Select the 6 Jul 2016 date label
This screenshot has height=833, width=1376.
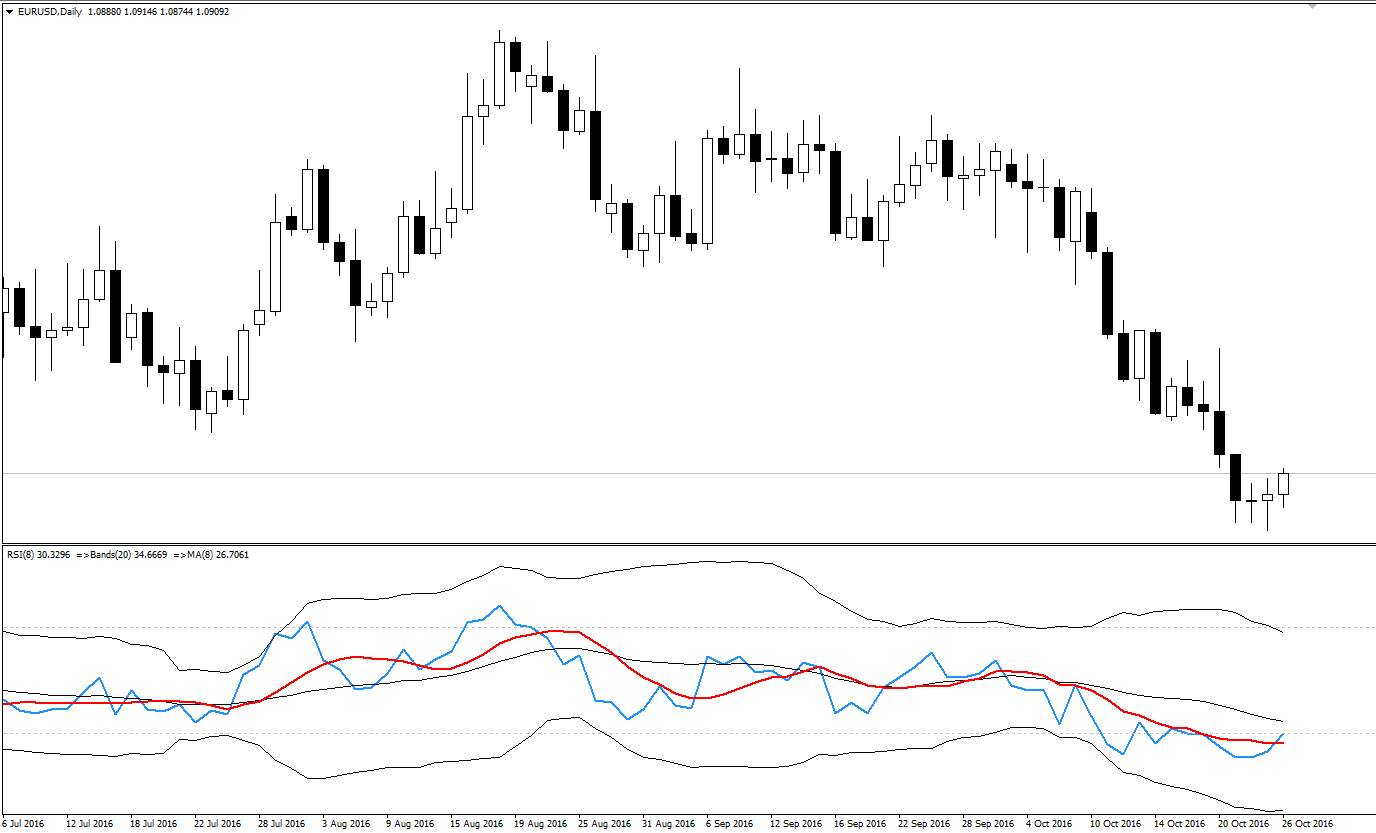[x=24, y=824]
